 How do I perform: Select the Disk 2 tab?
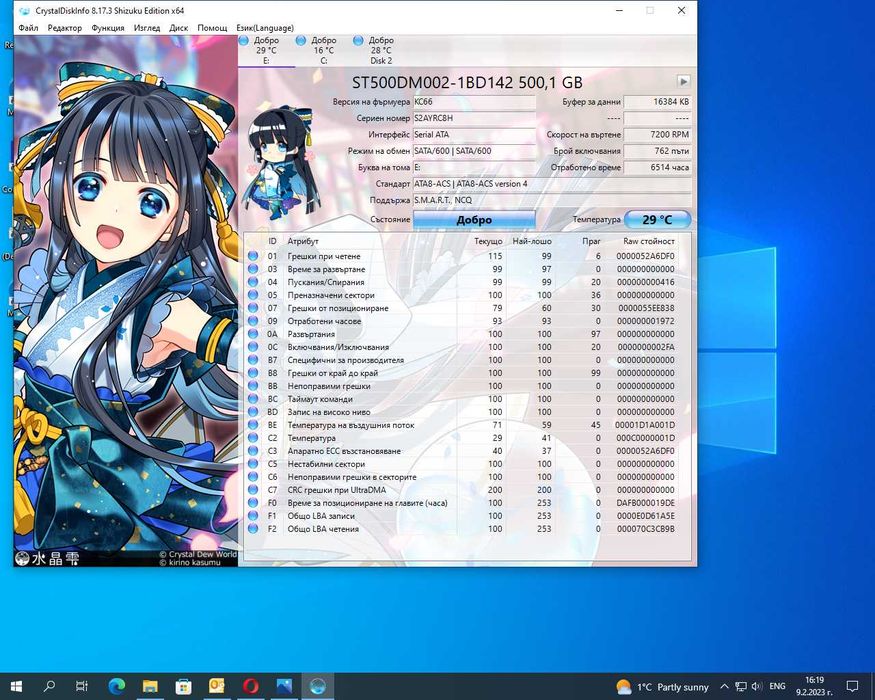[381, 50]
